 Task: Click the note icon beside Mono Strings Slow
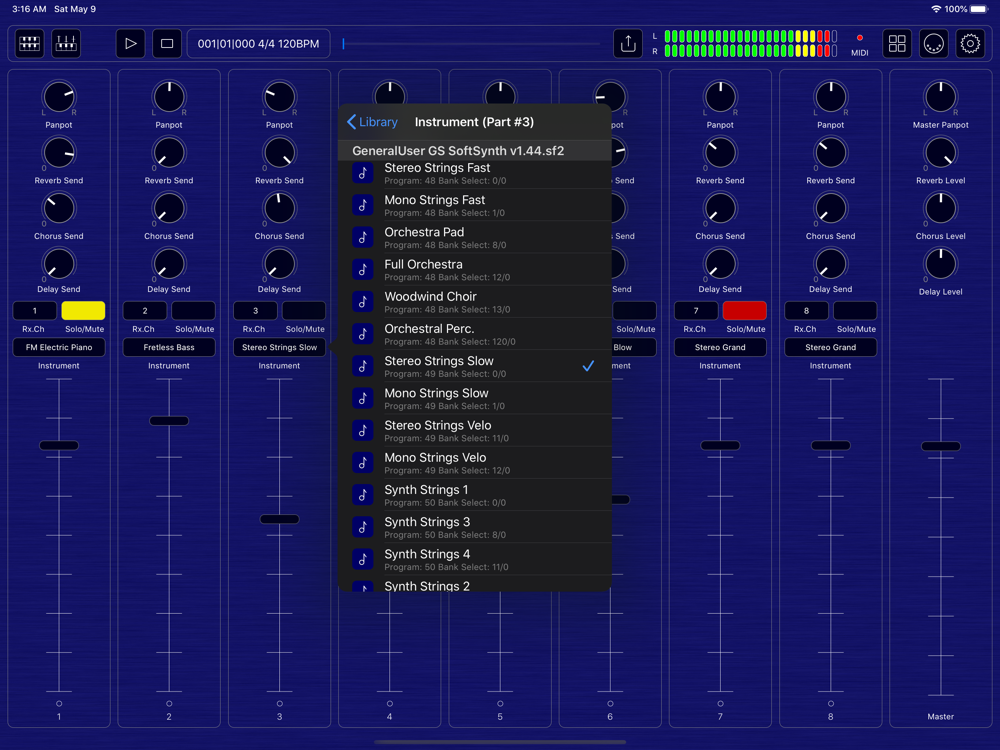coord(363,398)
